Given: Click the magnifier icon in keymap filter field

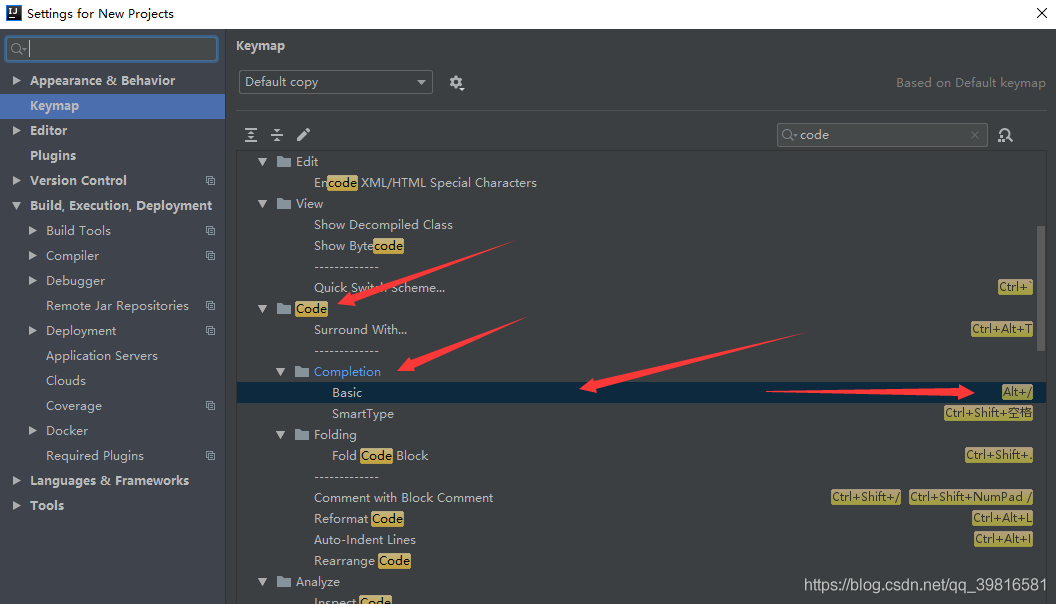Looking at the screenshot, I should coord(789,135).
